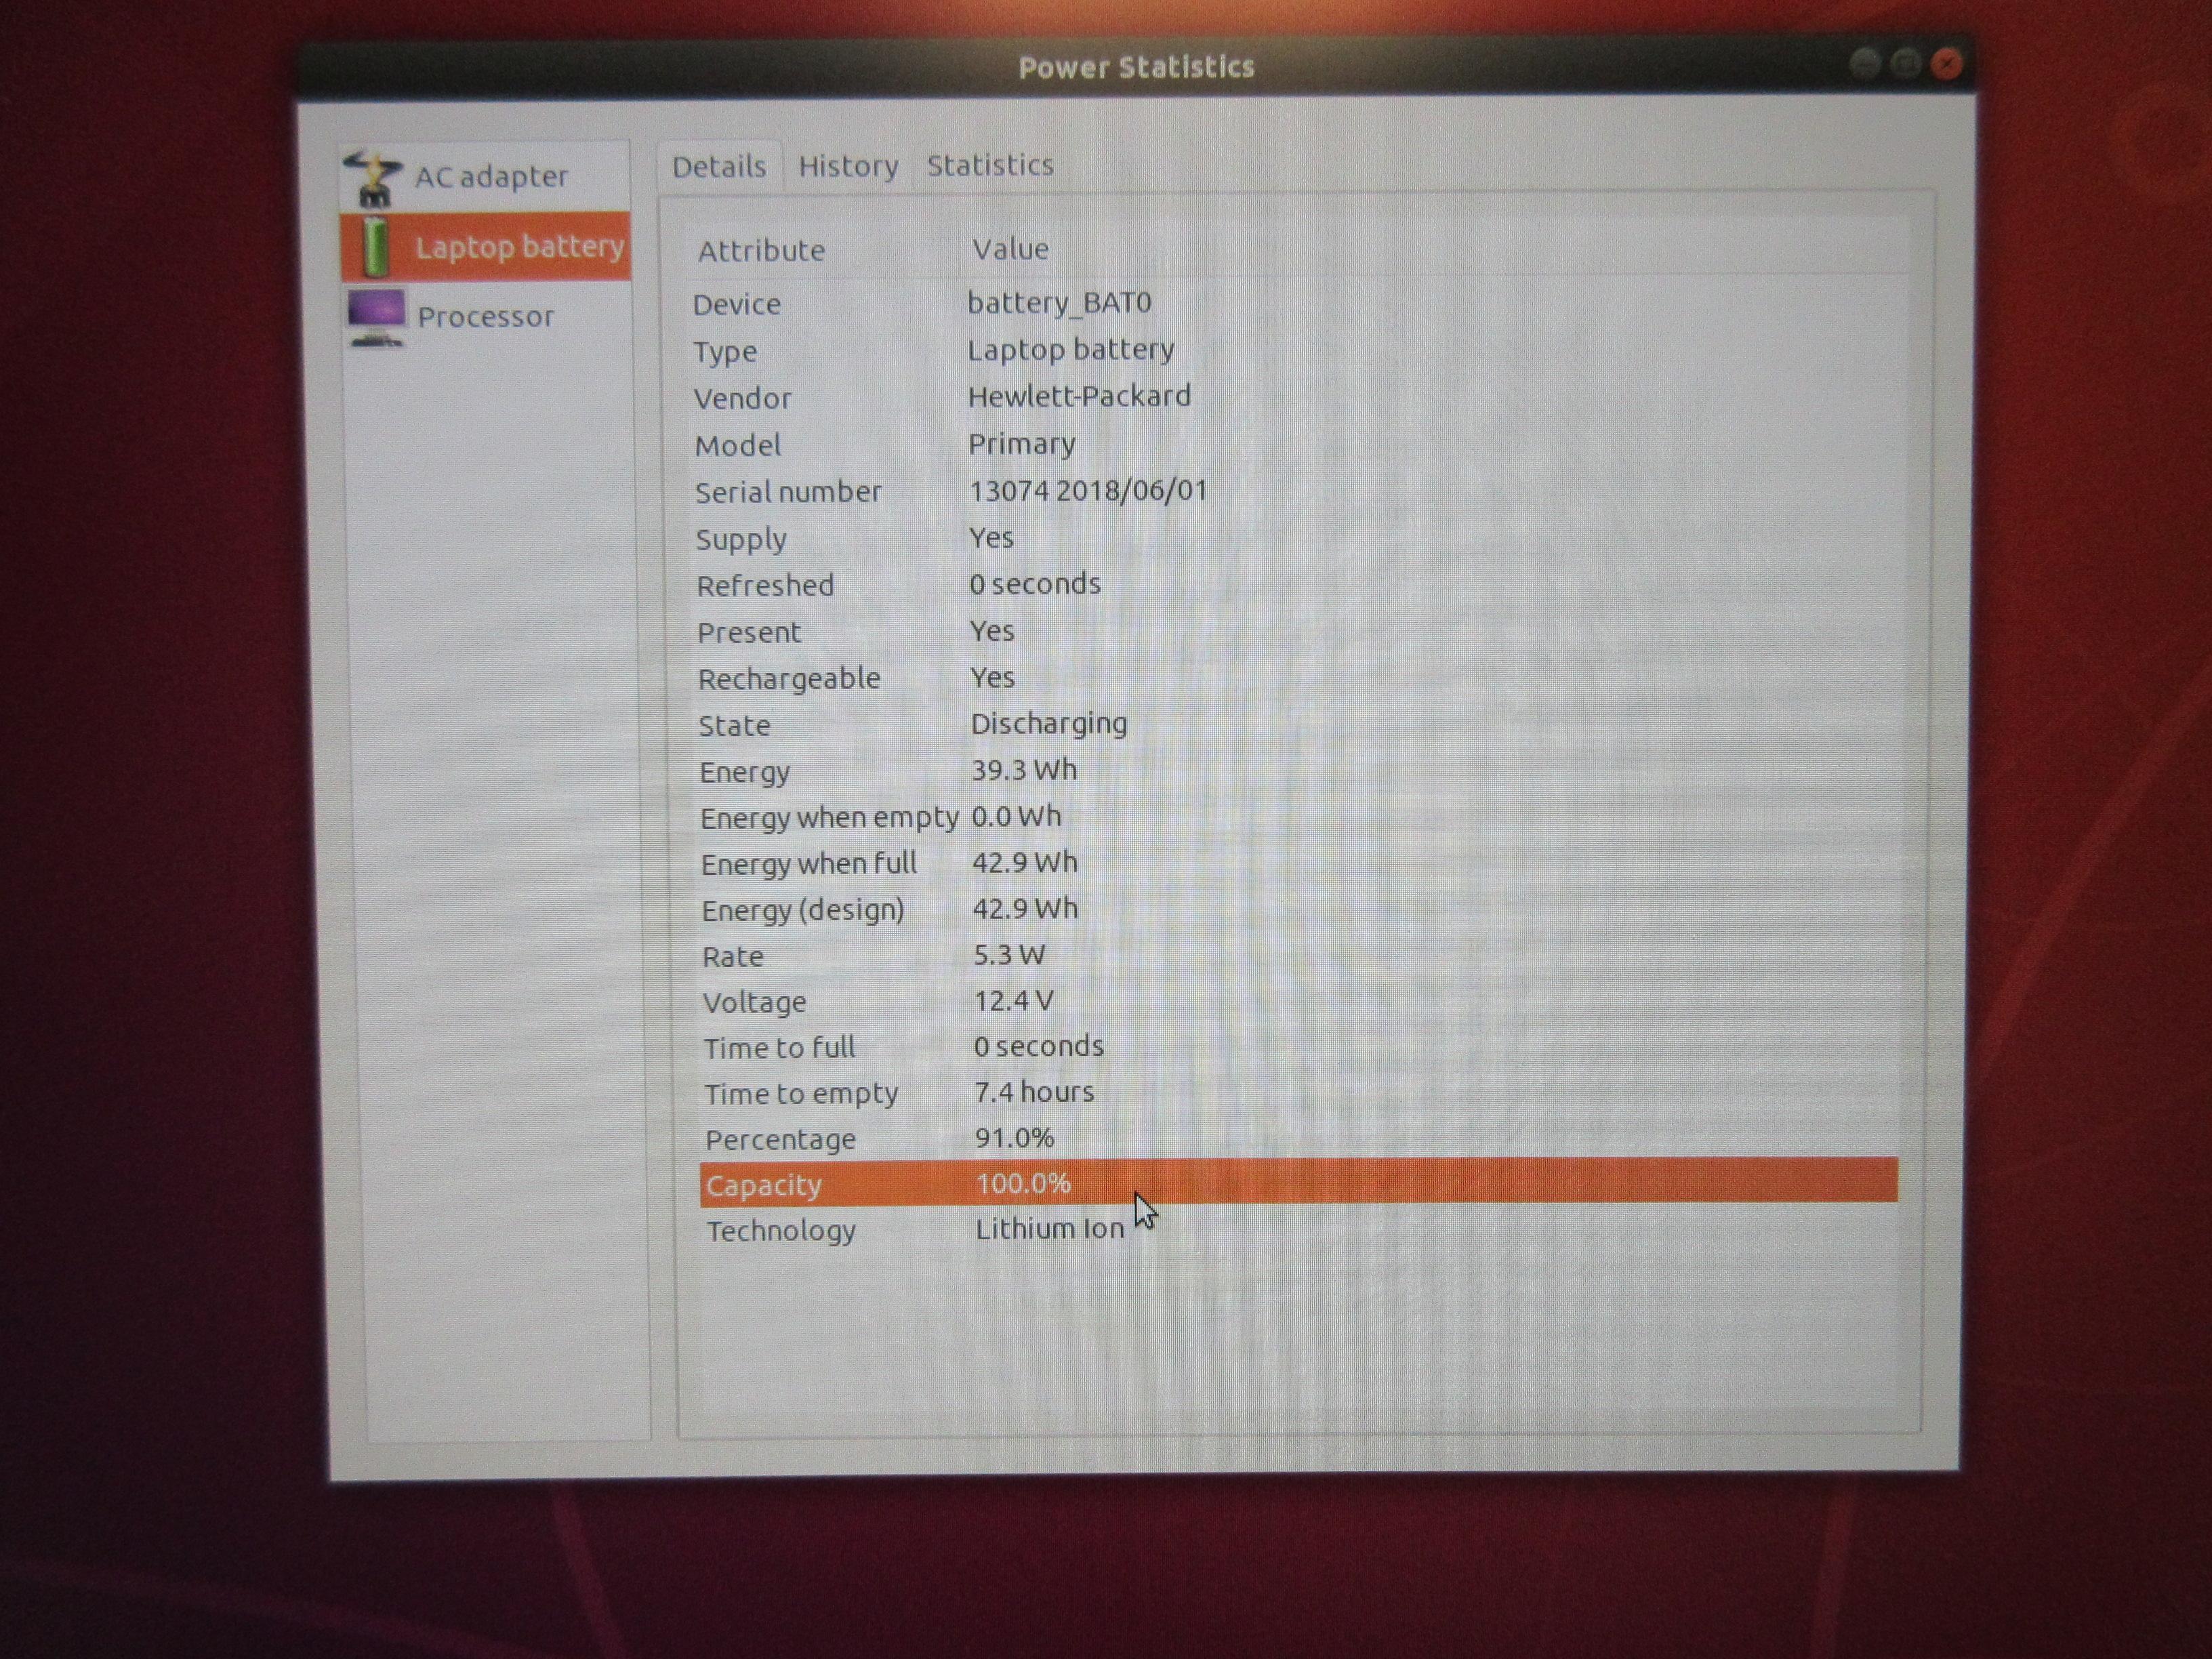
Task: Click value 12.4 V
Action: click(1013, 1001)
